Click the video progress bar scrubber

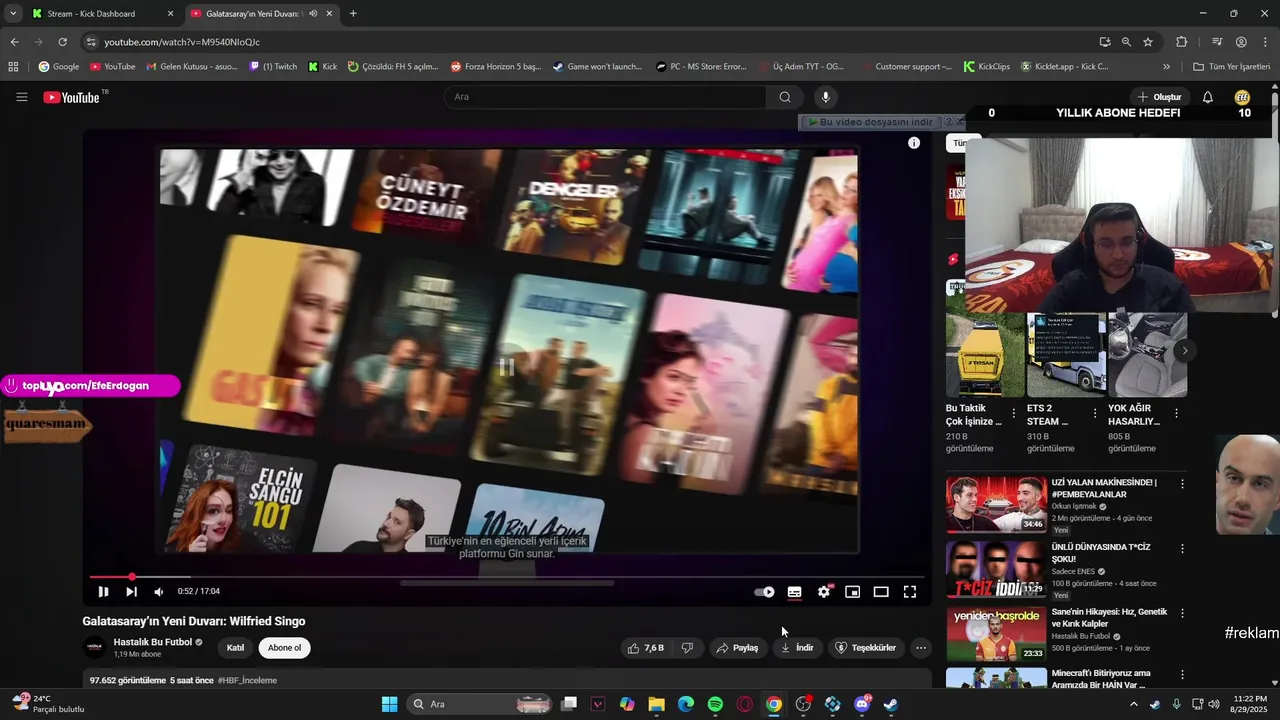click(132, 577)
